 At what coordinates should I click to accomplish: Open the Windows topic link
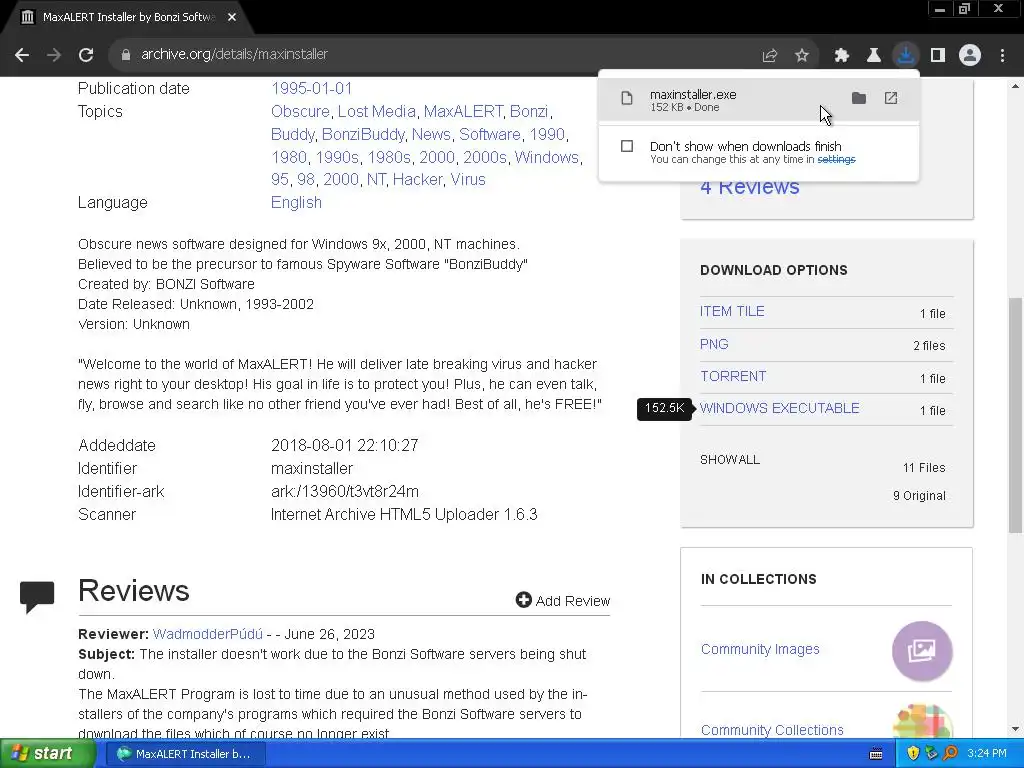coord(547,157)
